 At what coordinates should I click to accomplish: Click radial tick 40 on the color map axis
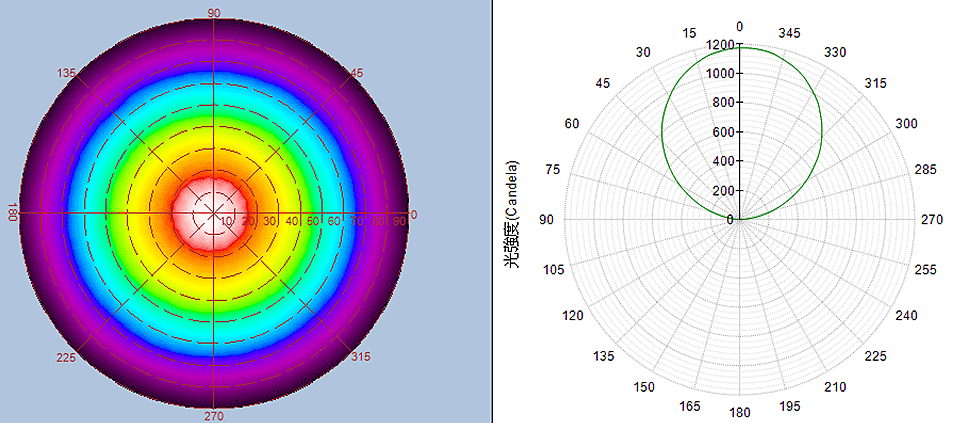click(x=292, y=221)
